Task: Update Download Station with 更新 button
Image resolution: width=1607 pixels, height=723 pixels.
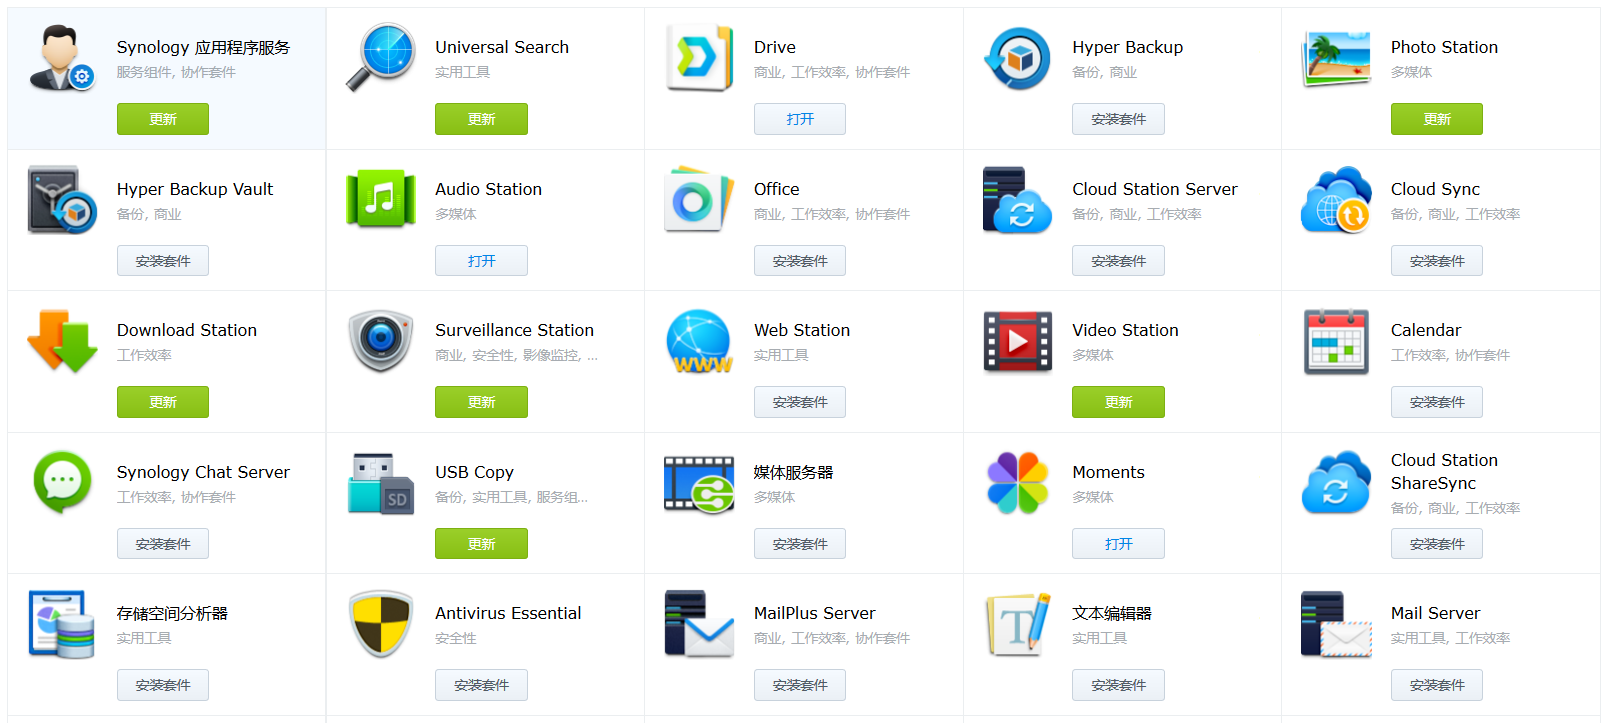Action: click(x=163, y=402)
